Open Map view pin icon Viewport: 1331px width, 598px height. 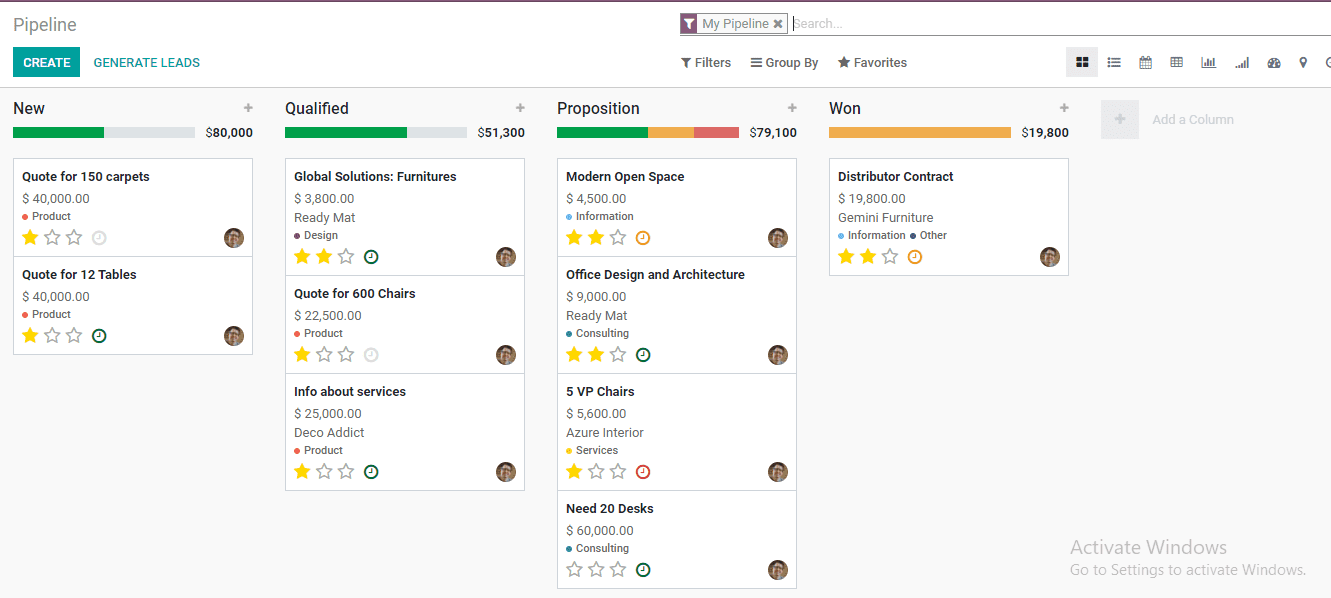coord(1303,62)
